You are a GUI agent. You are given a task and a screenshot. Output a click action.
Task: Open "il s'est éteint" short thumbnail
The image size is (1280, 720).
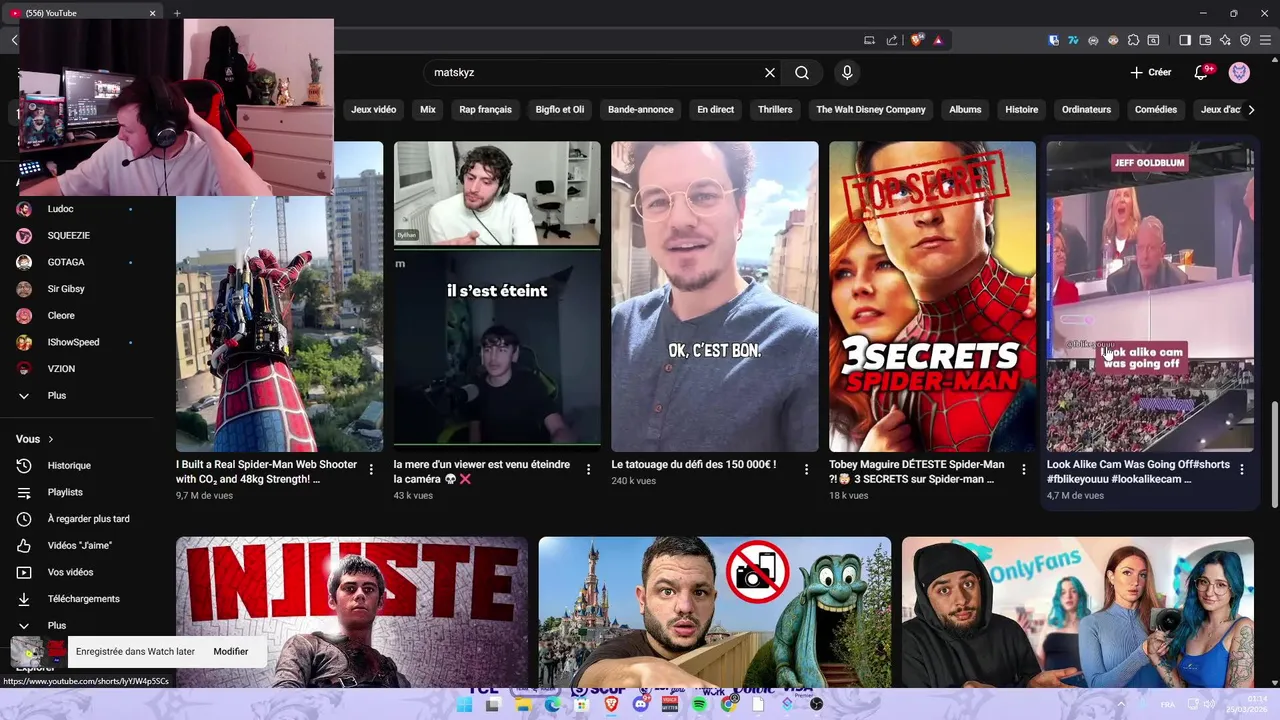[497, 297]
